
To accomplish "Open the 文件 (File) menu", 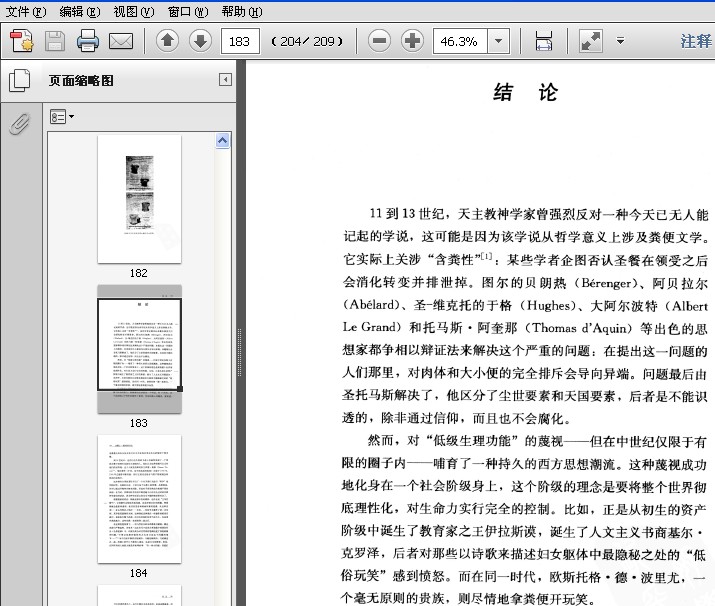I will (25, 11).
